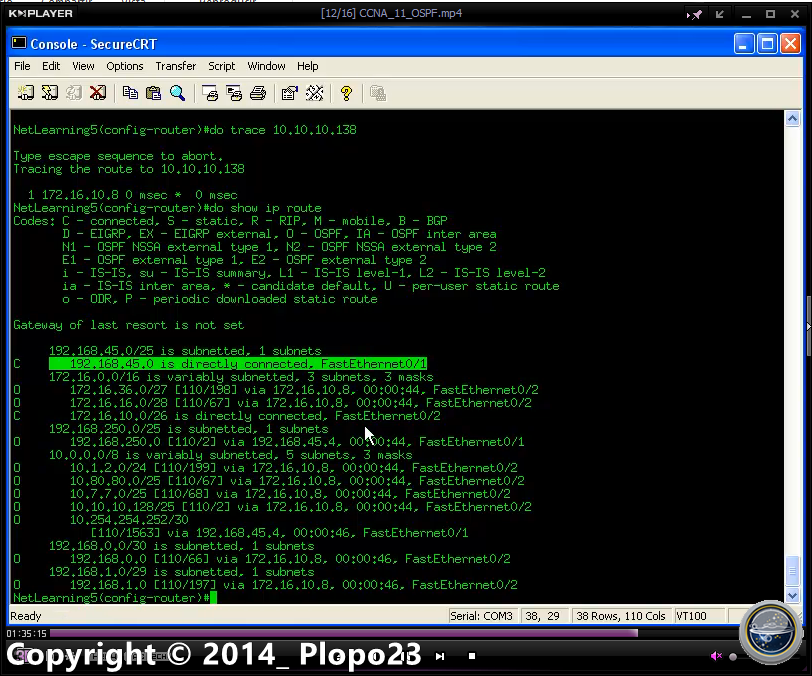Image resolution: width=812 pixels, height=676 pixels.
Task: Click the Copy toolbar icon
Action: (x=130, y=93)
